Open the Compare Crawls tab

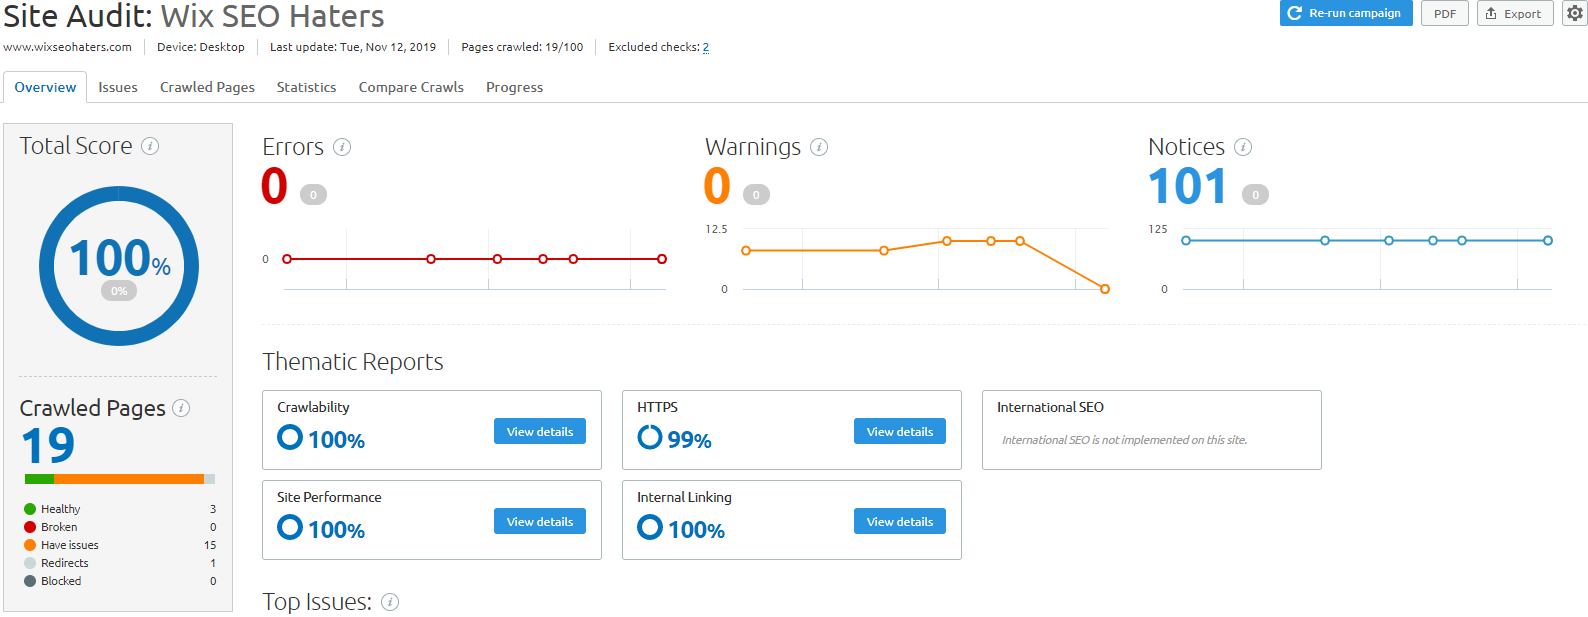tap(411, 87)
